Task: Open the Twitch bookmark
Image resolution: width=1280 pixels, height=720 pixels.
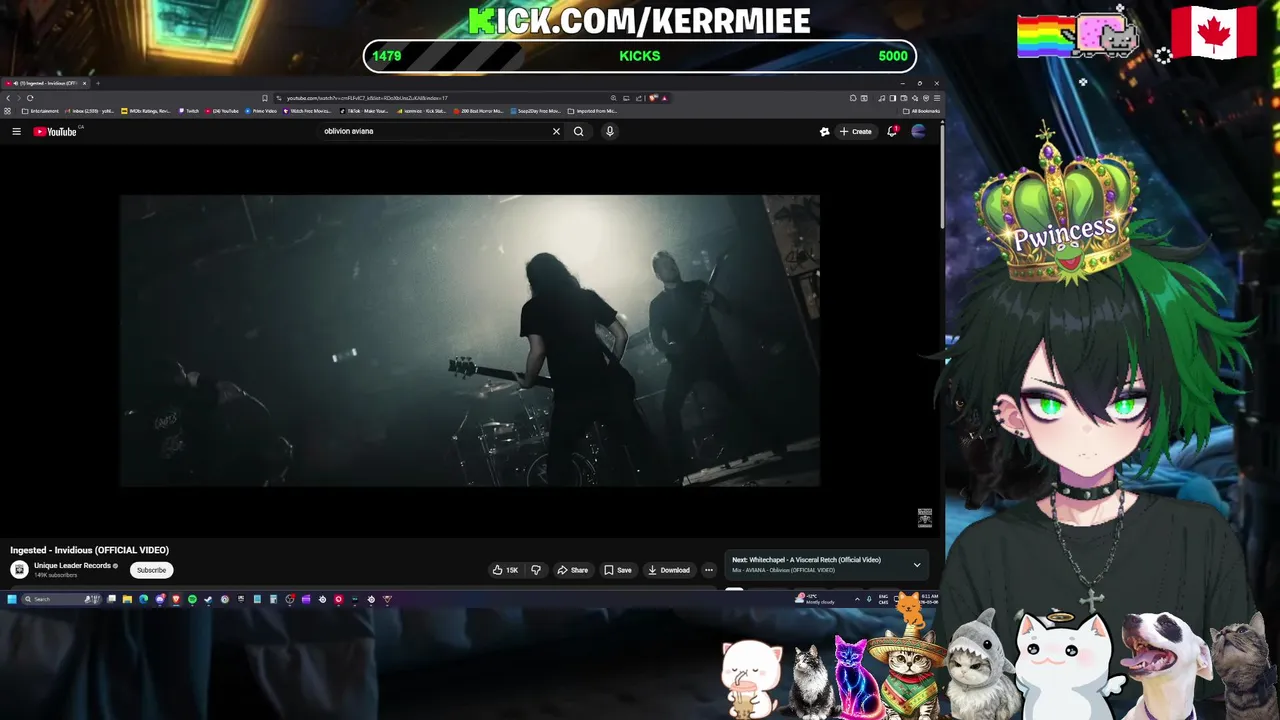Action: pos(188,111)
